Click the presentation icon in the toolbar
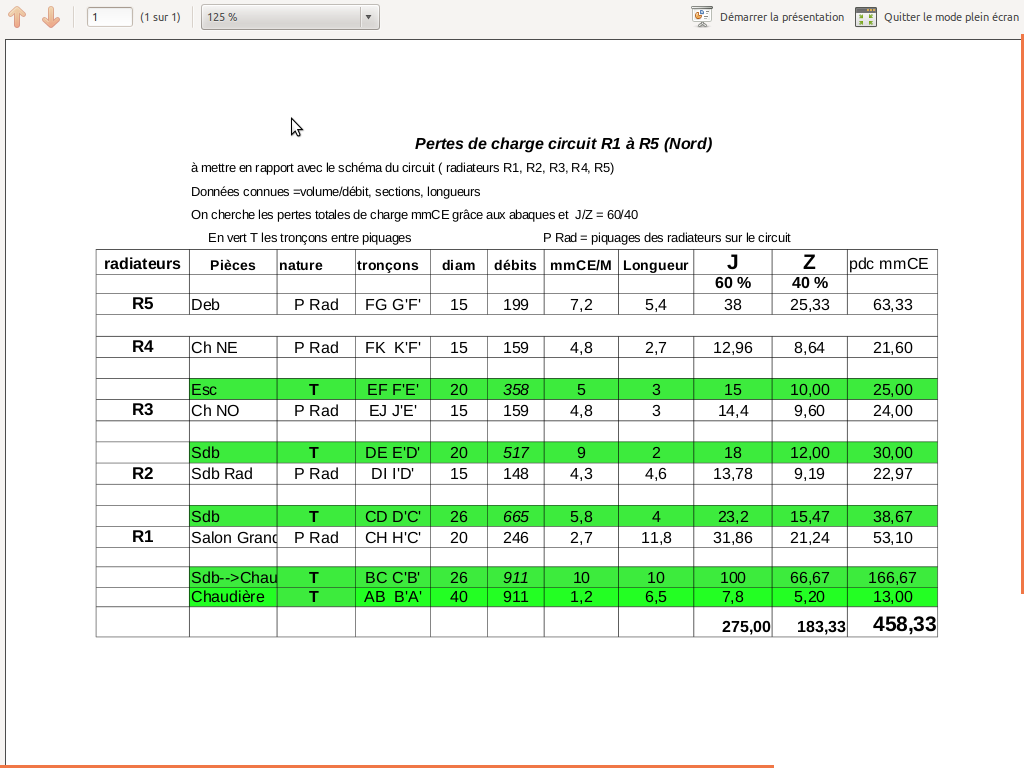Screen dimensions: 1024x768 click(701, 17)
